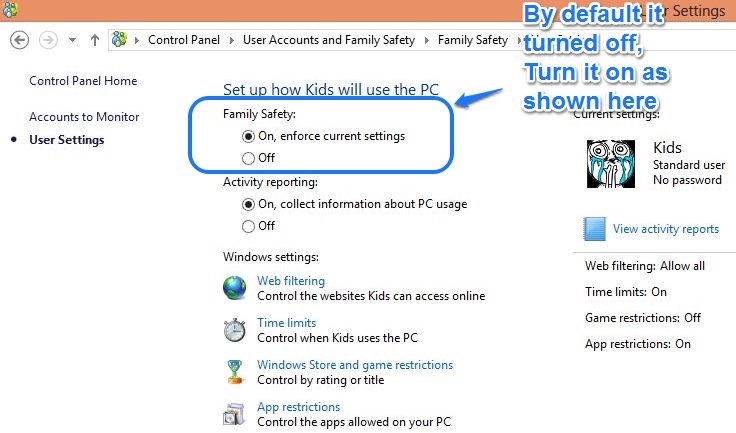Click the Forward navigation arrow

(x=47, y=40)
